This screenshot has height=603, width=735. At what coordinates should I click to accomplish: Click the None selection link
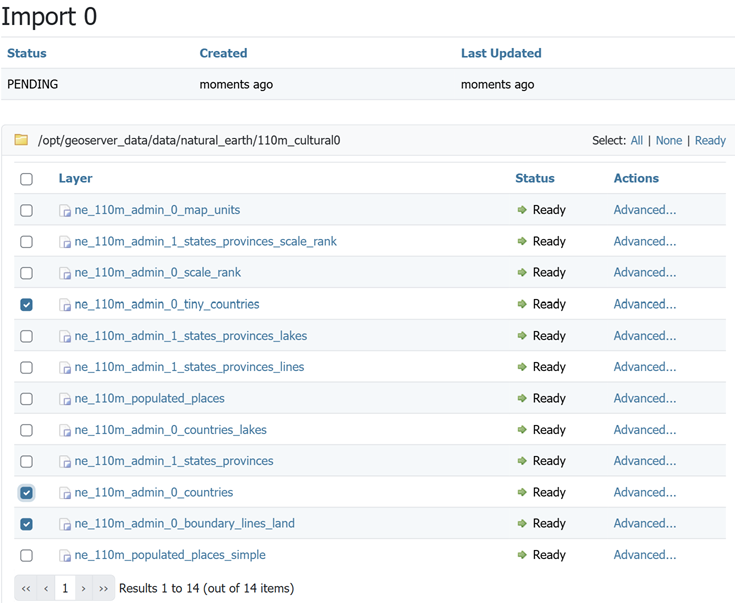click(668, 140)
